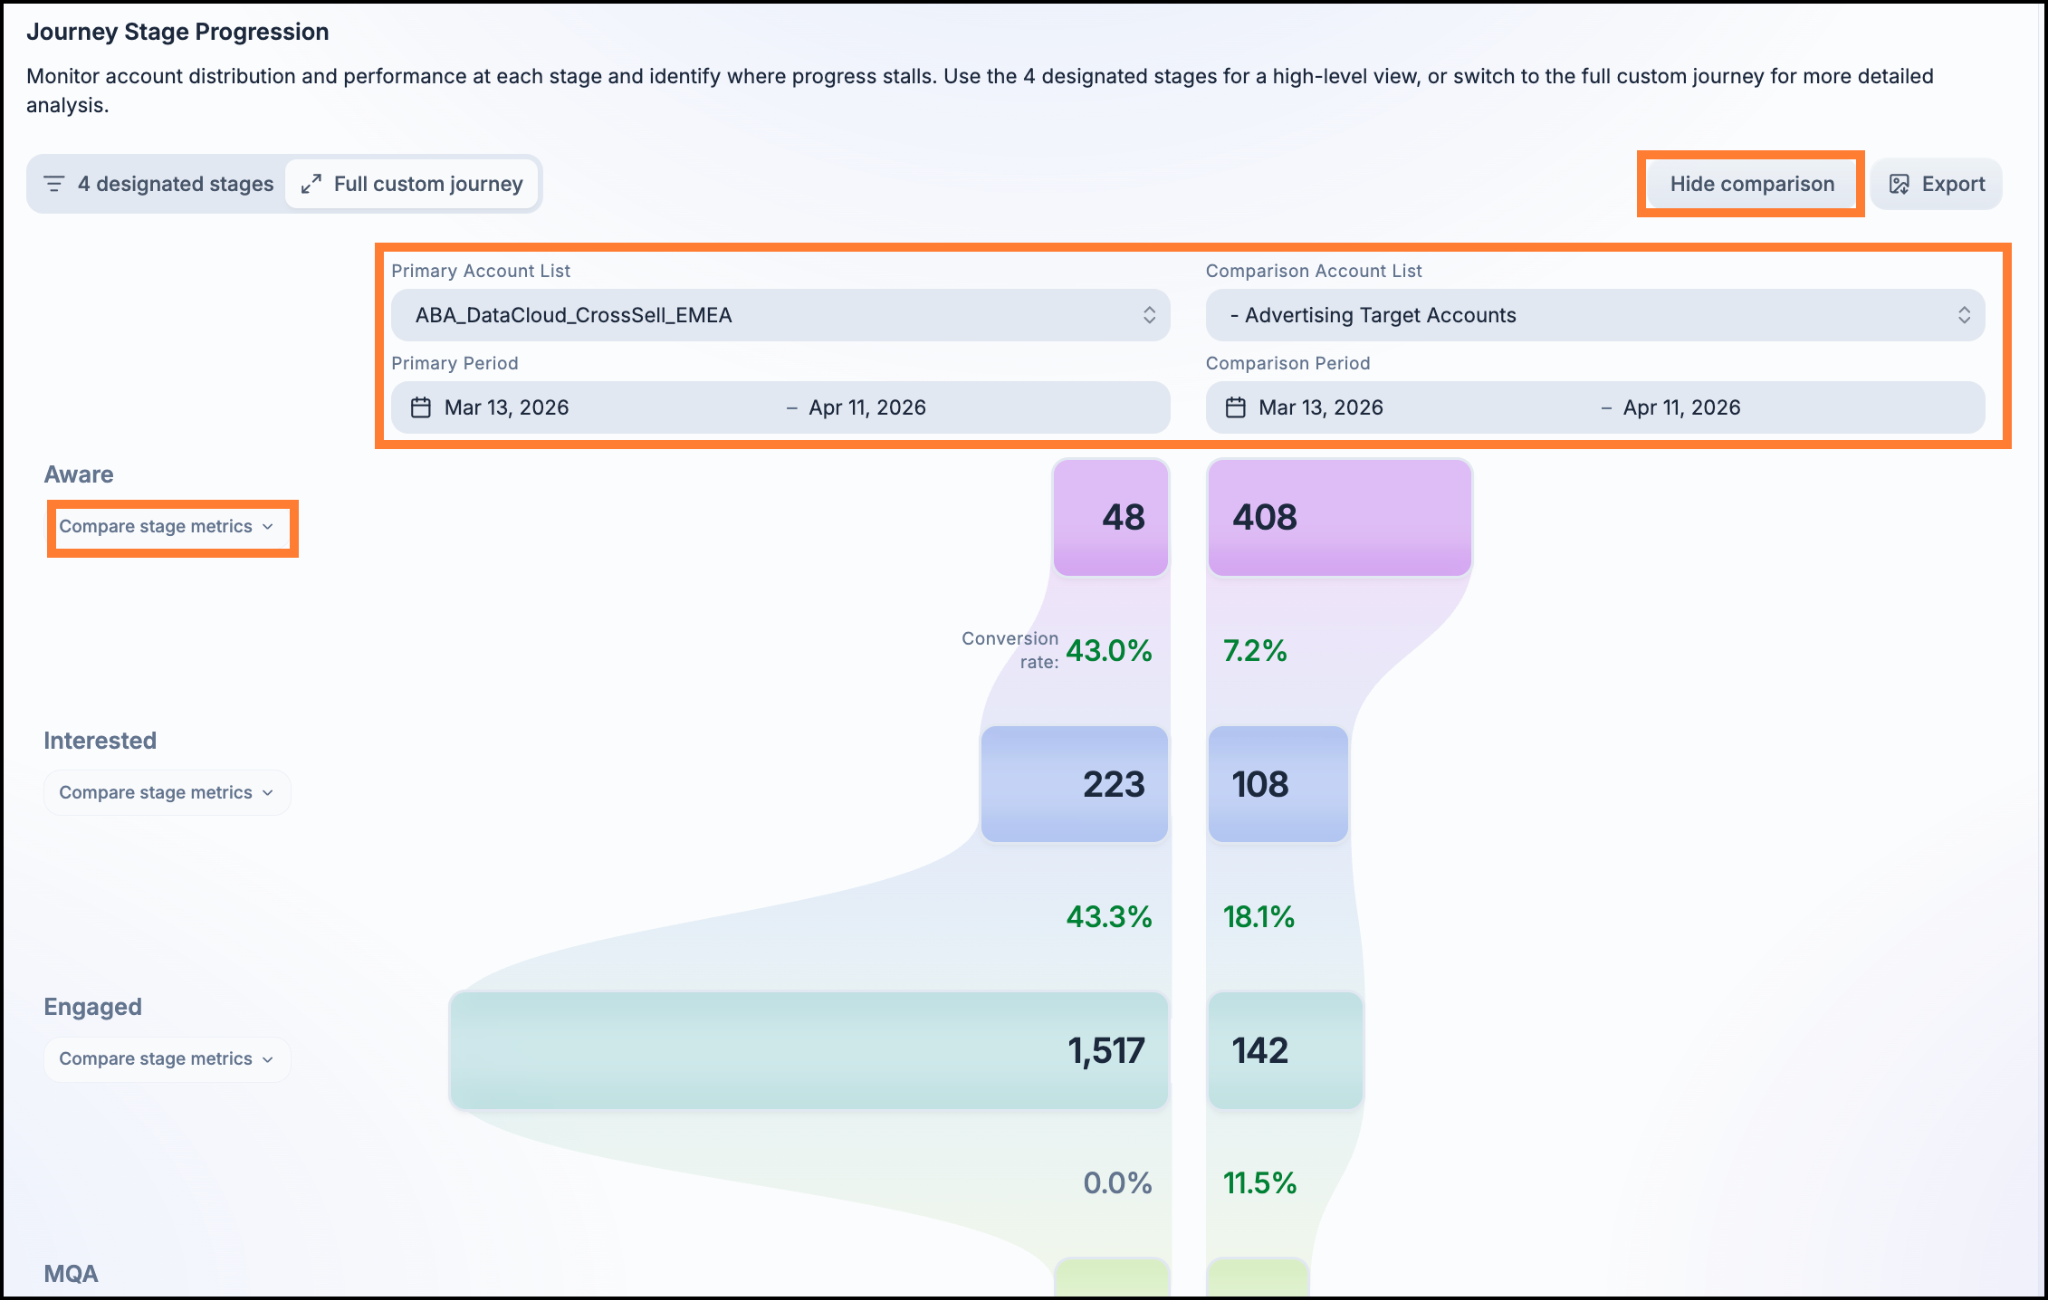Open the Advertising Target Accounts dropdown
Image resolution: width=2048 pixels, height=1300 pixels.
[x=1595, y=315]
